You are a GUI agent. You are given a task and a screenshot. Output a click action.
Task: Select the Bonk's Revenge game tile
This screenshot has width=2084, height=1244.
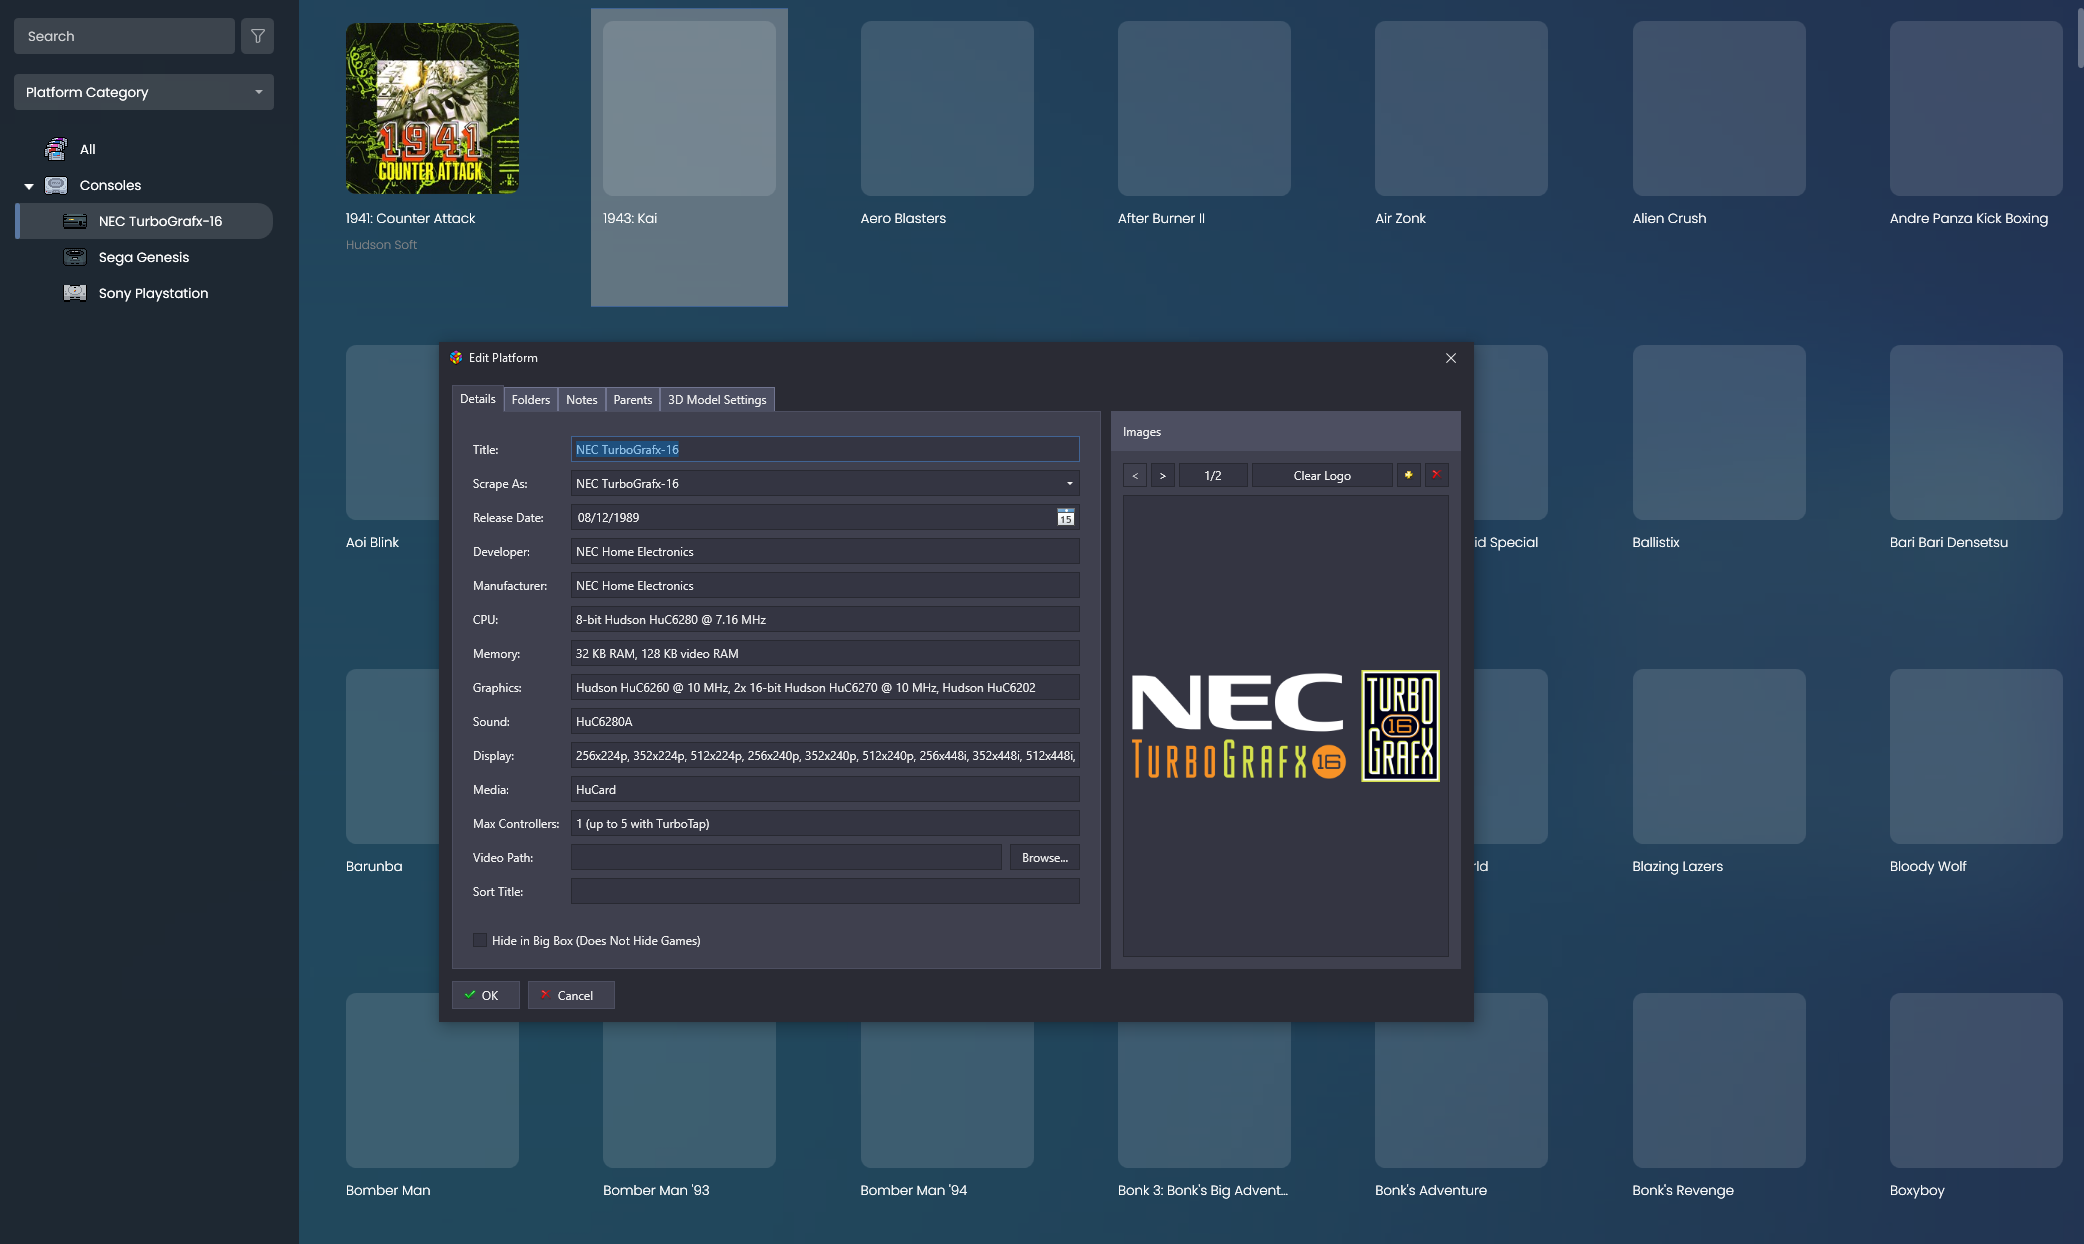(1719, 1080)
